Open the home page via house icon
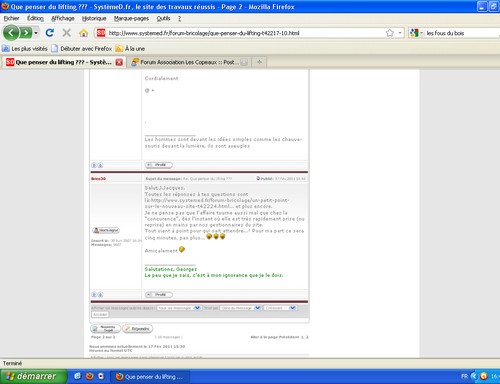This screenshot has width=500, height=384. (83, 33)
